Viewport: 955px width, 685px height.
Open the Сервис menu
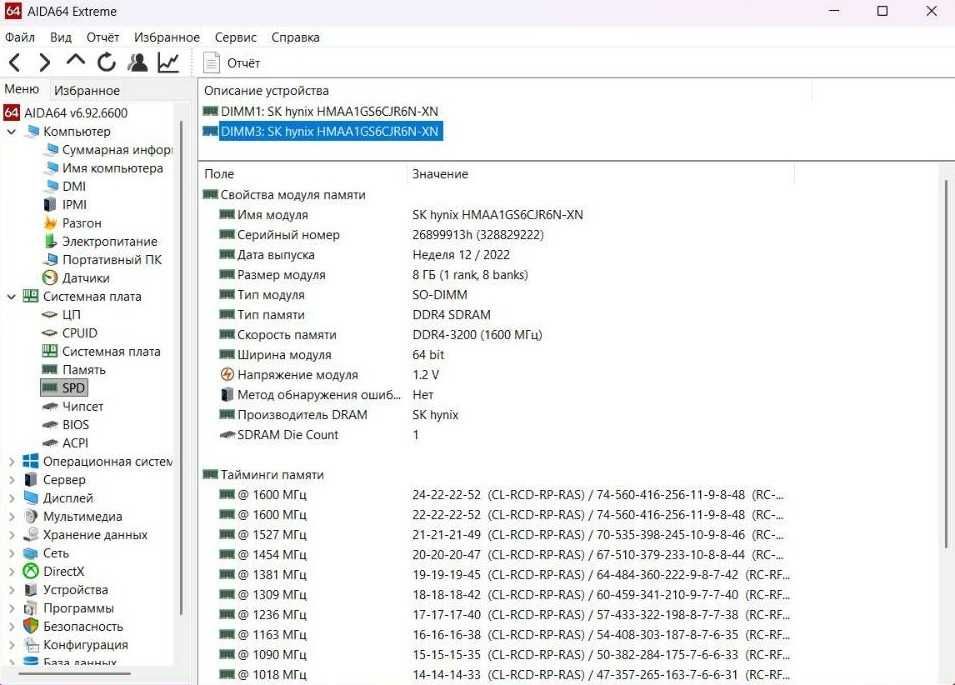point(235,37)
